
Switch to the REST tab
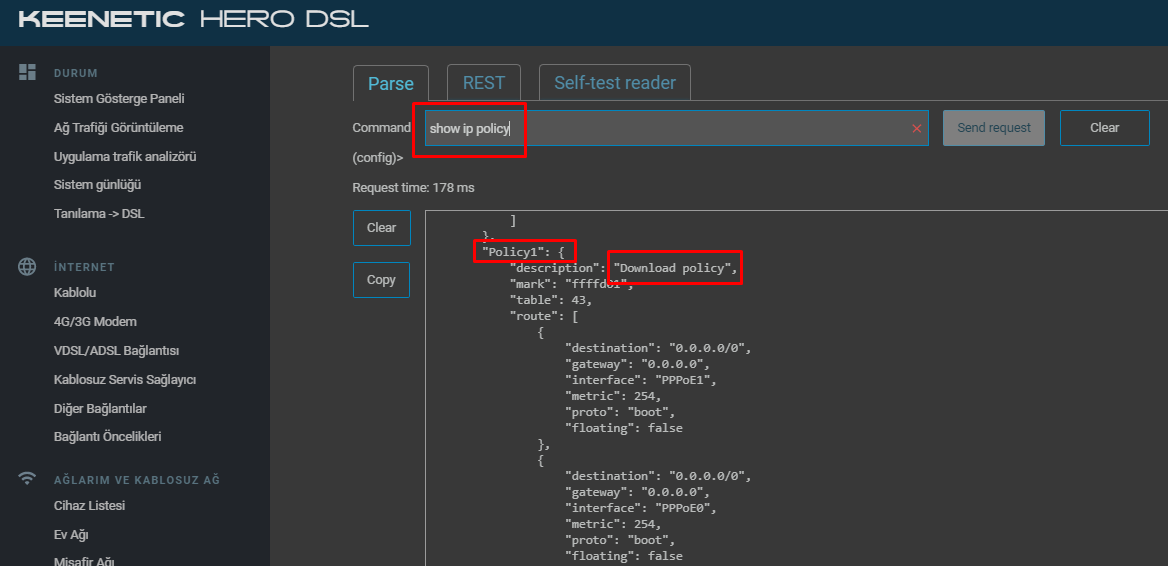pyautogui.click(x=483, y=83)
